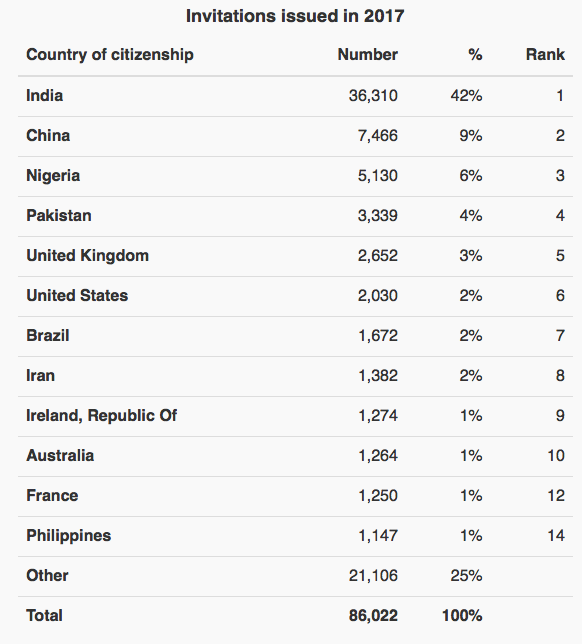Click China's invitation number 7,466
582x644 pixels.
coord(377,136)
